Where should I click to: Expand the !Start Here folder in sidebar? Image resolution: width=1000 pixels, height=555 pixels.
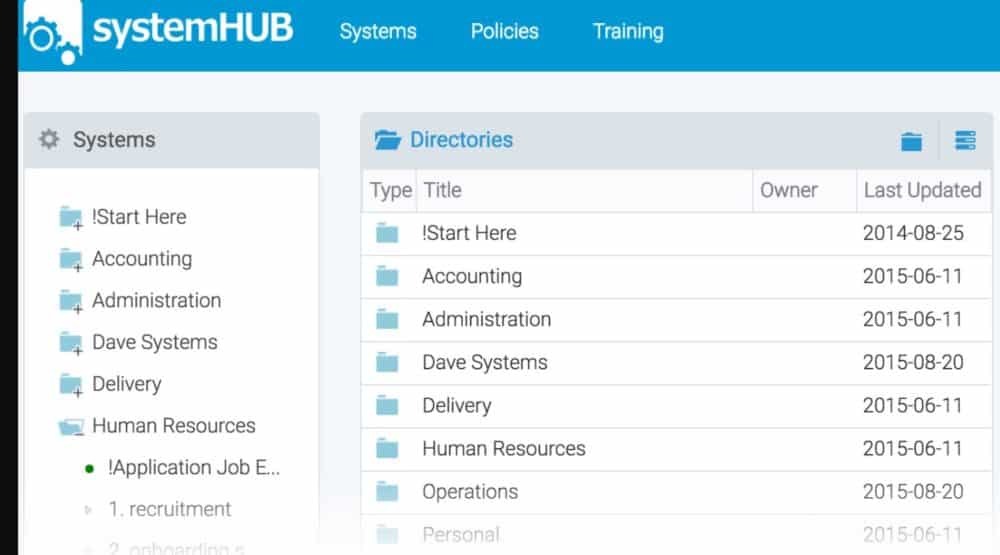coord(70,218)
